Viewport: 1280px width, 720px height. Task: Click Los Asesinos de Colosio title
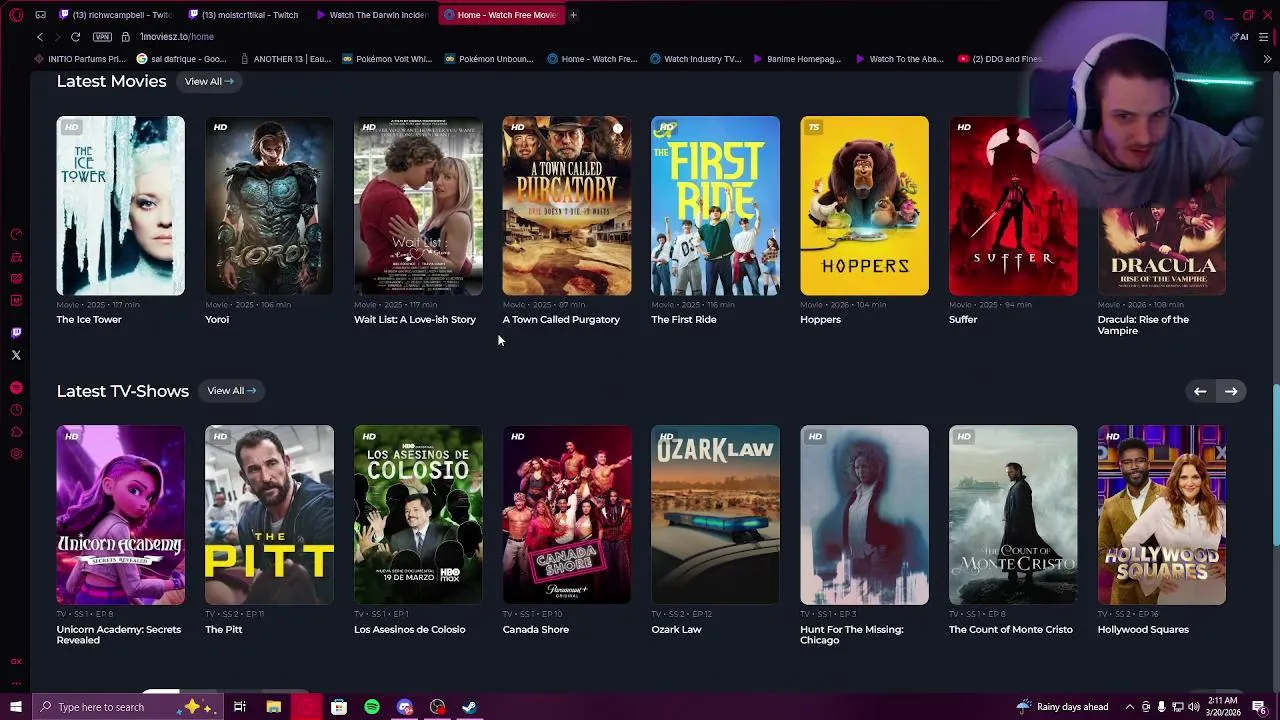pyautogui.click(x=410, y=630)
